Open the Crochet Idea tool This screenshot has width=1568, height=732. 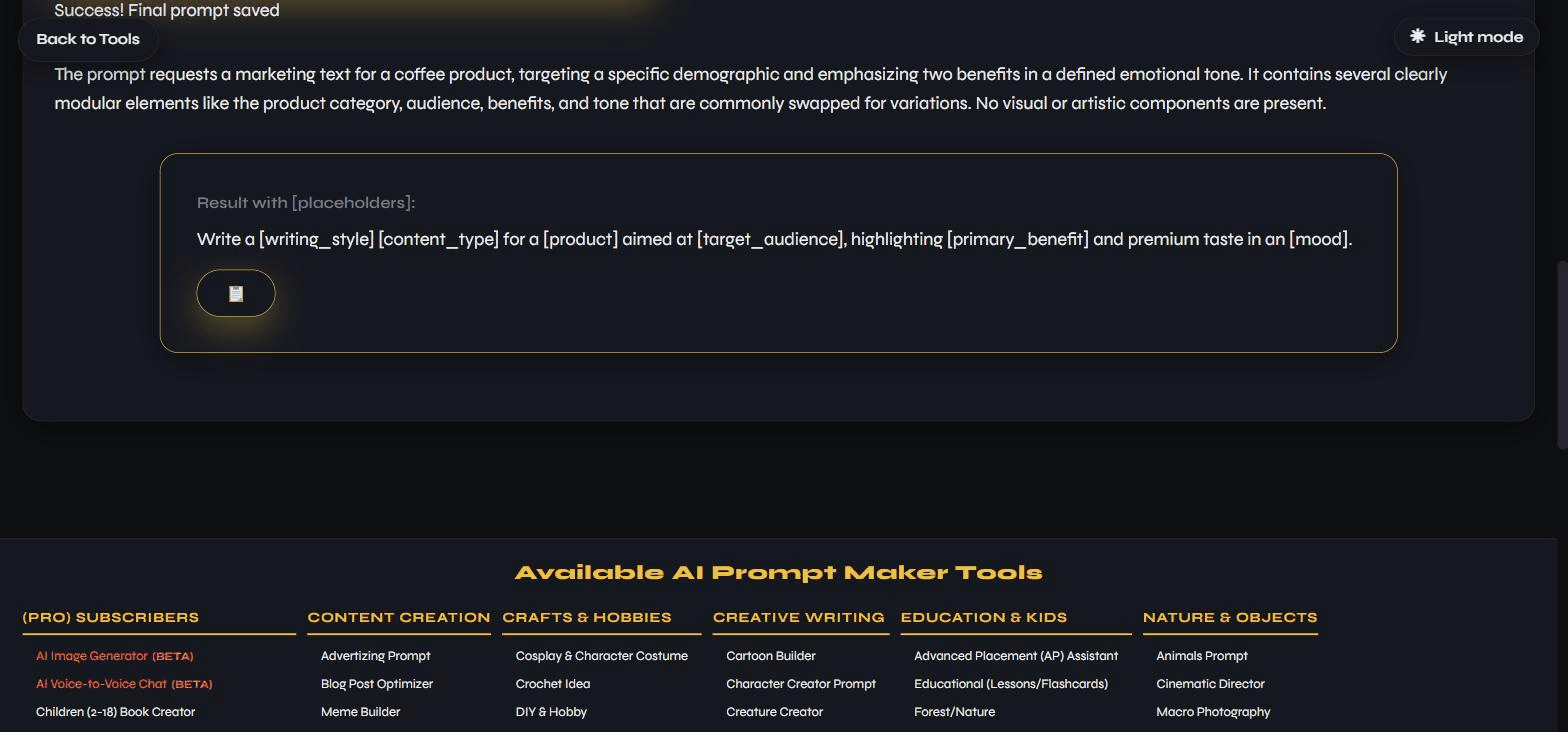(553, 684)
